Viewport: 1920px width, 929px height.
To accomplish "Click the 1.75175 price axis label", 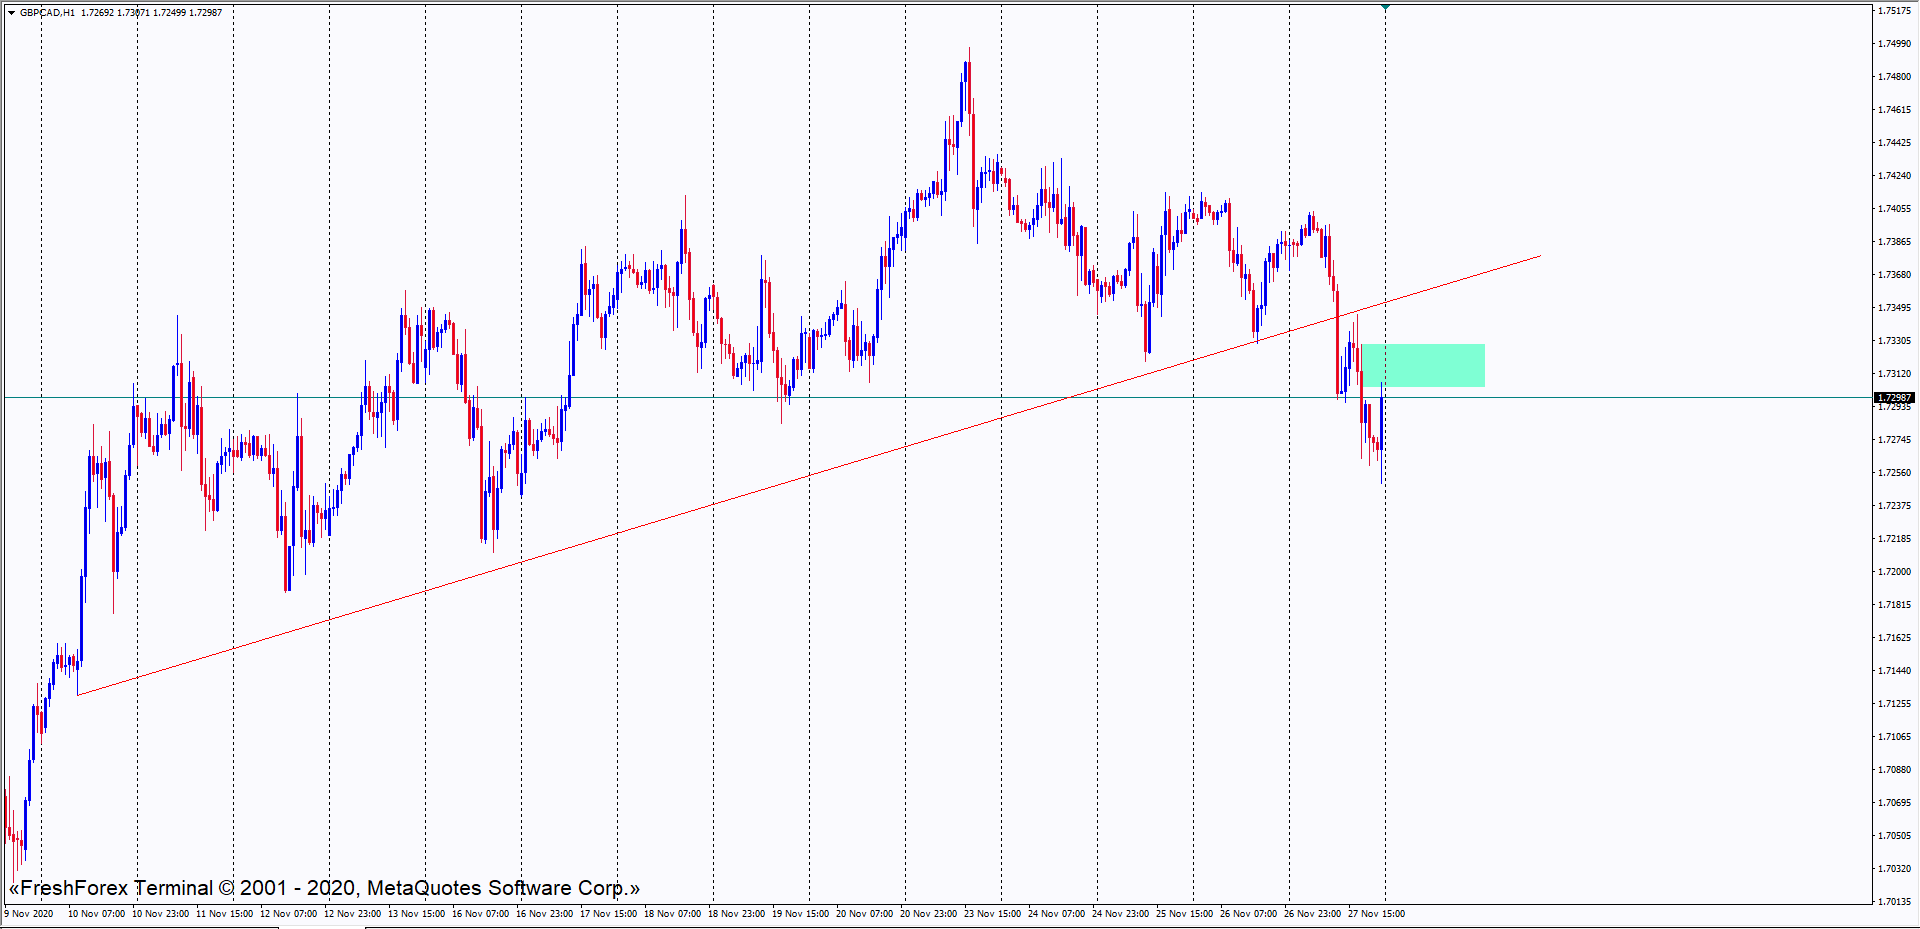I will 1893,11.
